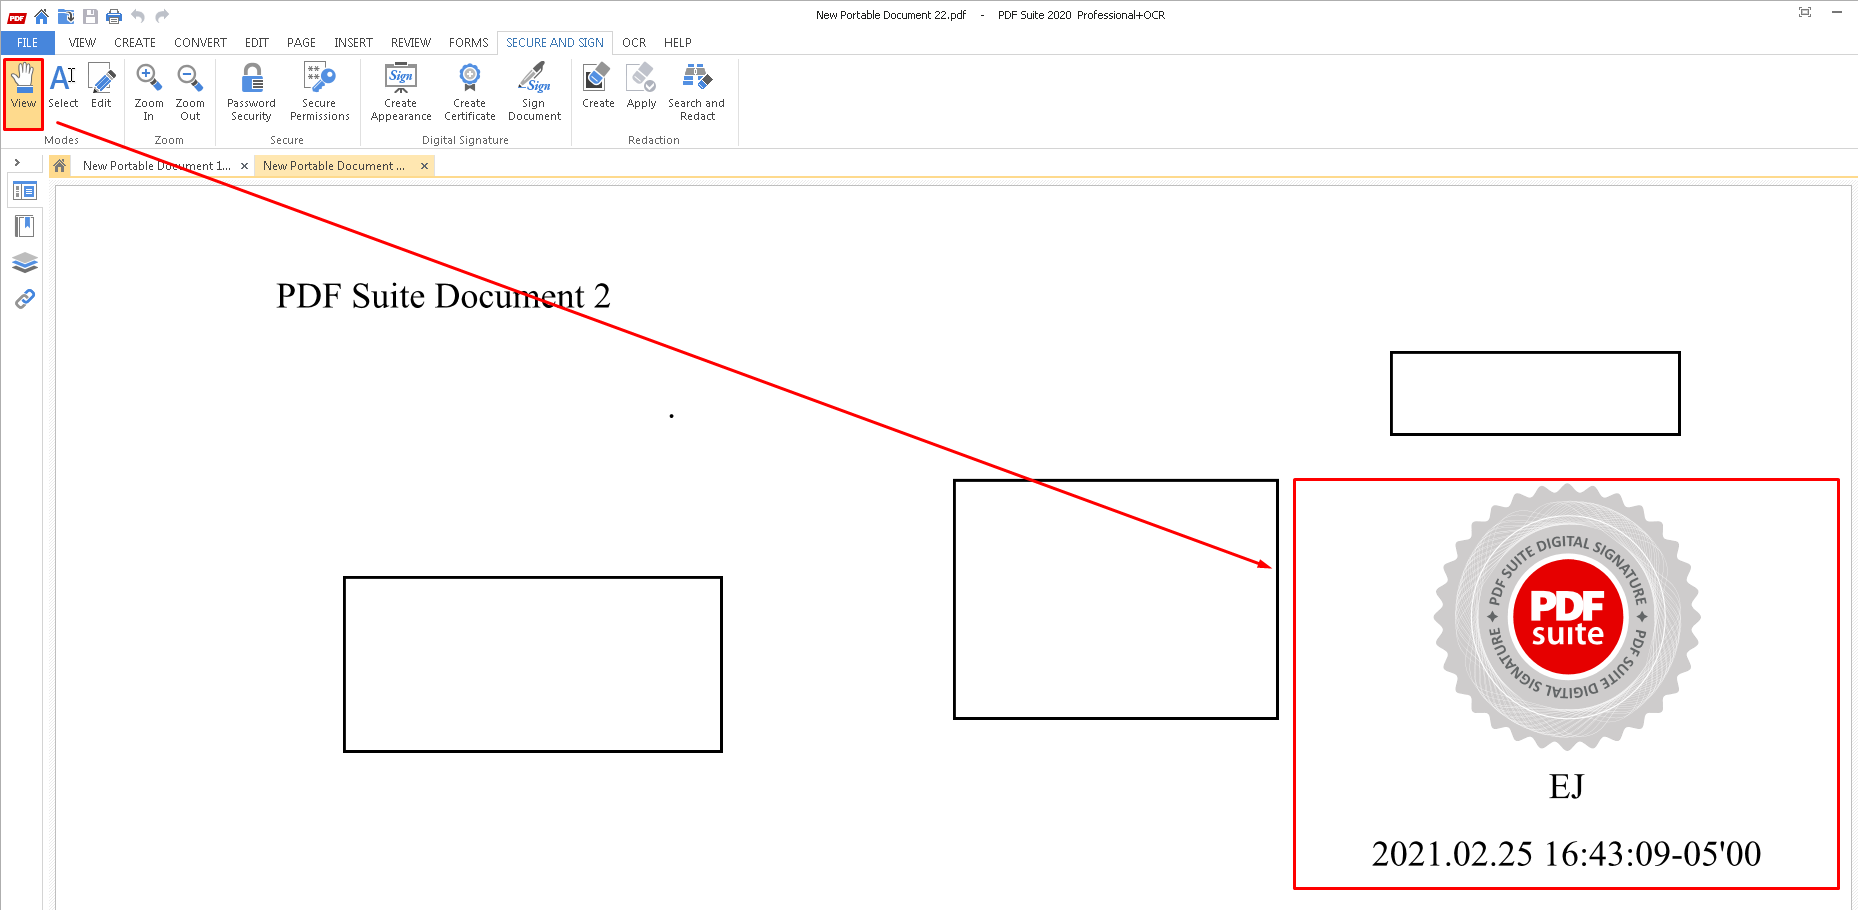
Task: Click the empty signature field at top right
Action: tap(1535, 393)
